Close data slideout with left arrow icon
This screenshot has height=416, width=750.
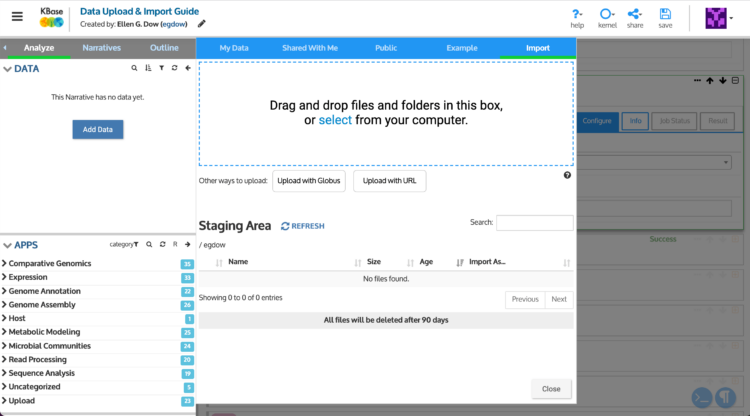click(188, 68)
